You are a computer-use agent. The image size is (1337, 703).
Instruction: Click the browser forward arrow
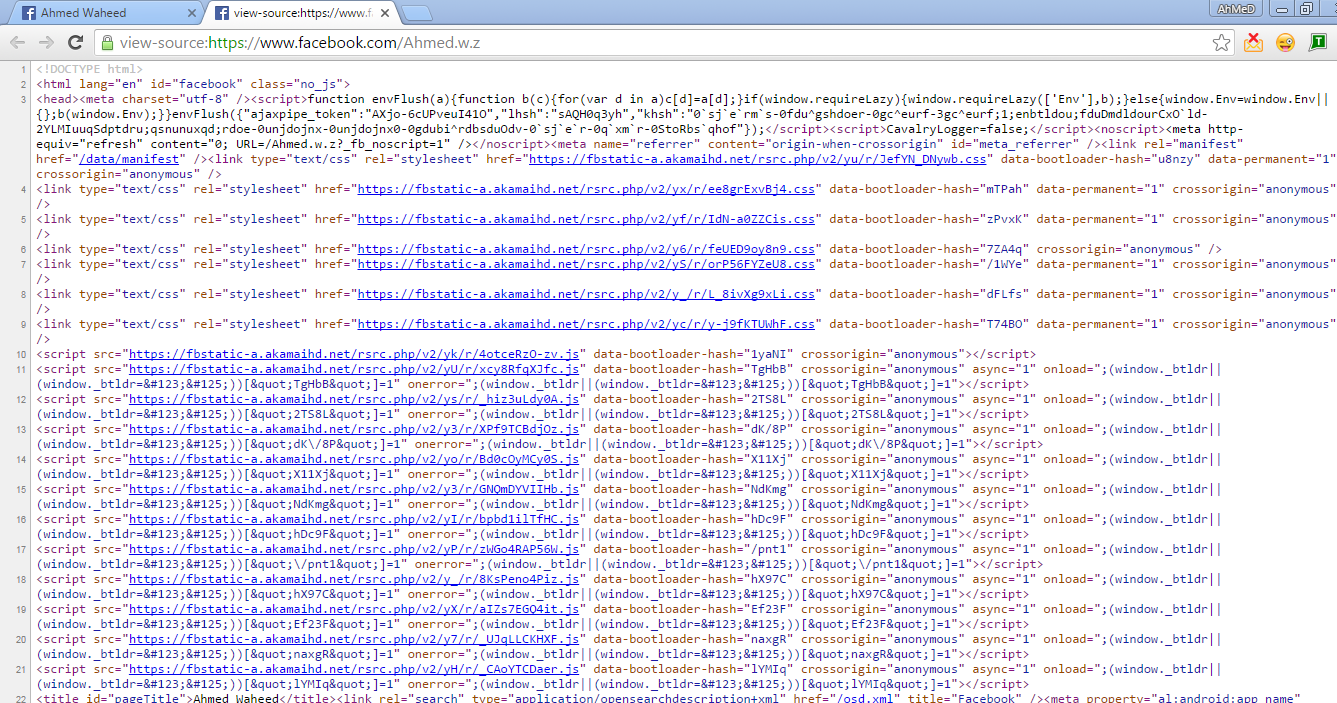click(46, 43)
